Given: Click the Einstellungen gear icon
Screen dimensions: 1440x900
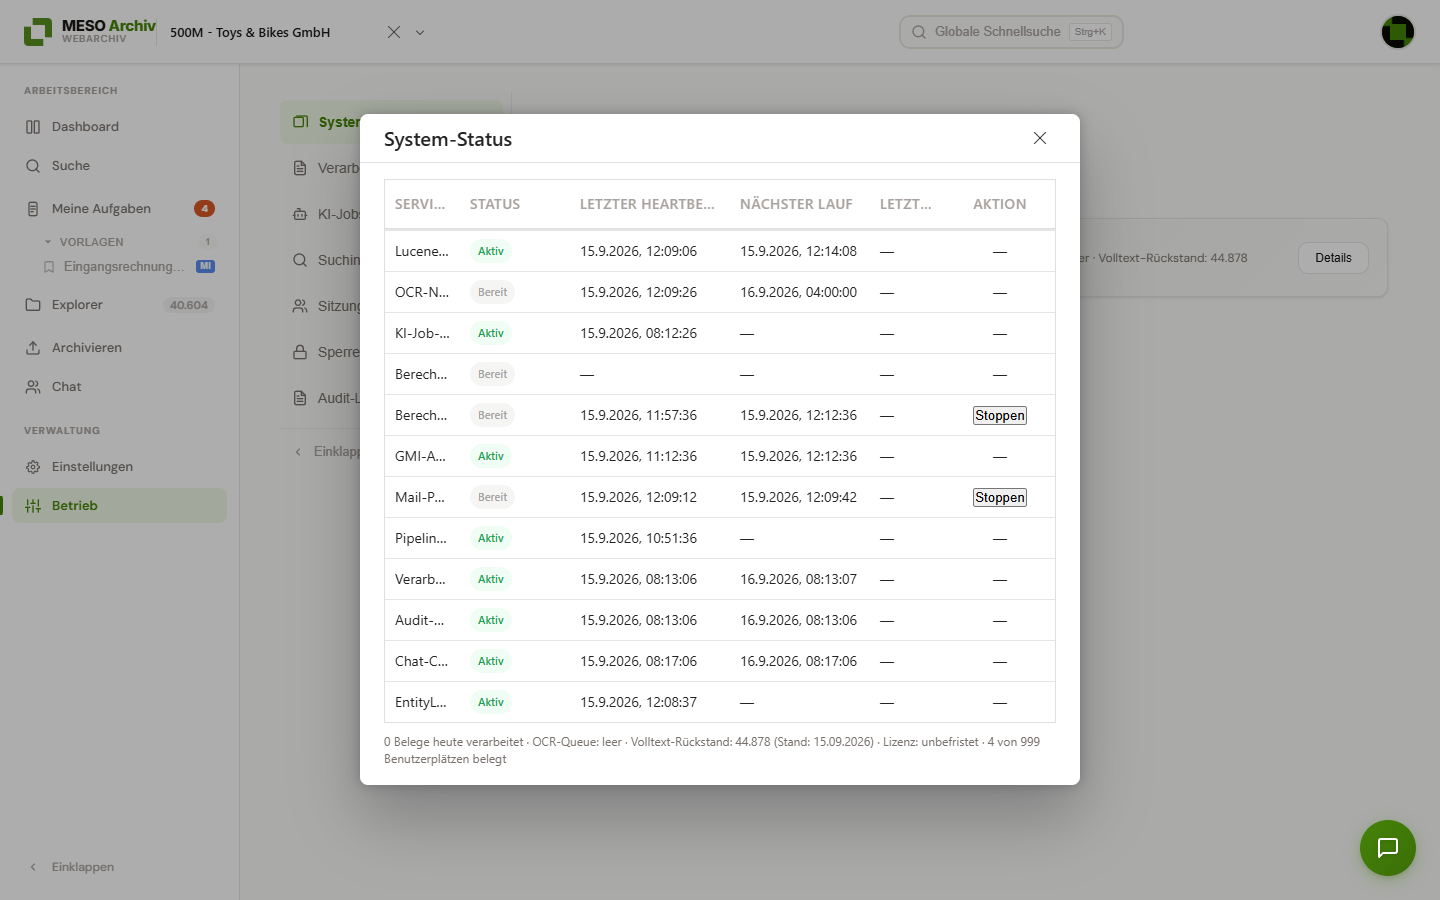Looking at the screenshot, I should click(x=33, y=467).
